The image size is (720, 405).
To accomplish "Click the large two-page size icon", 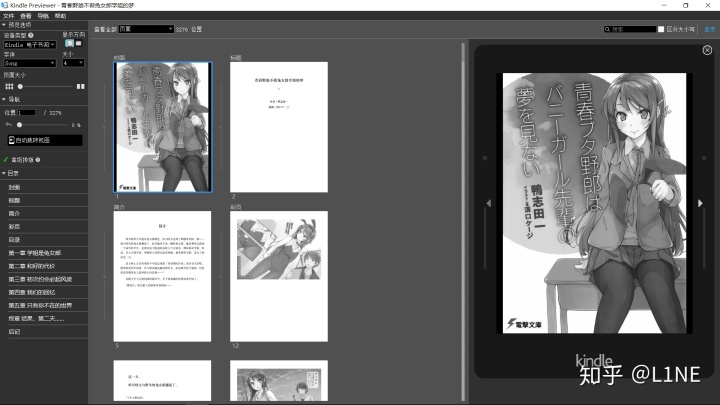I will (80, 86).
